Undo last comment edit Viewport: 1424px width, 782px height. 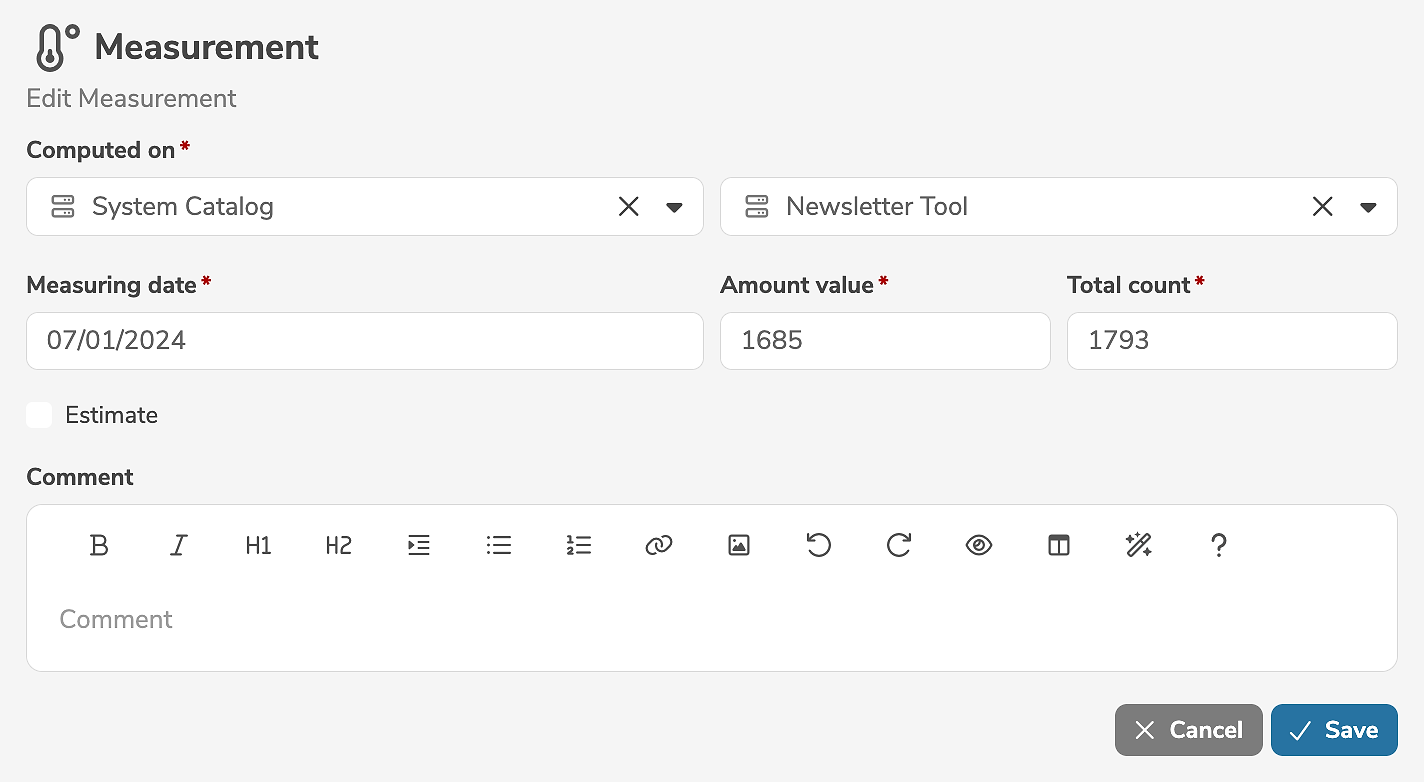[818, 545]
